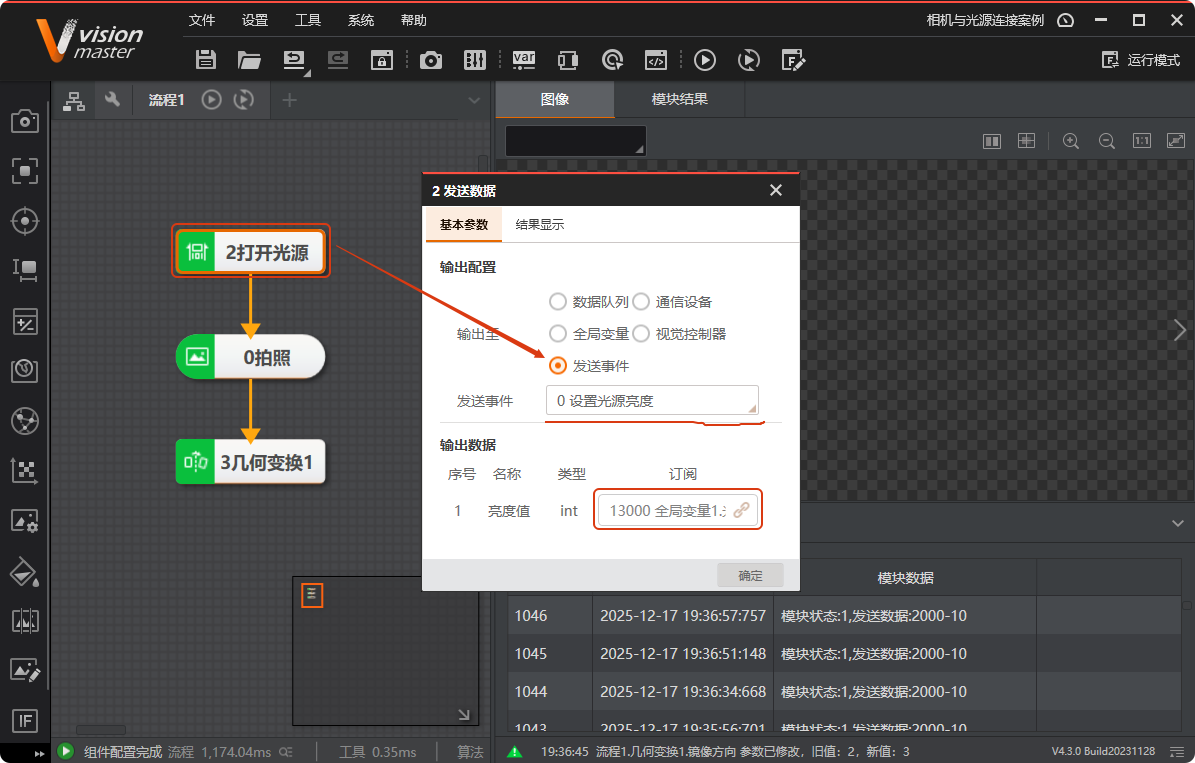Switch to 模块结果 tab
The height and width of the screenshot is (763, 1195).
pyautogui.click(x=679, y=99)
